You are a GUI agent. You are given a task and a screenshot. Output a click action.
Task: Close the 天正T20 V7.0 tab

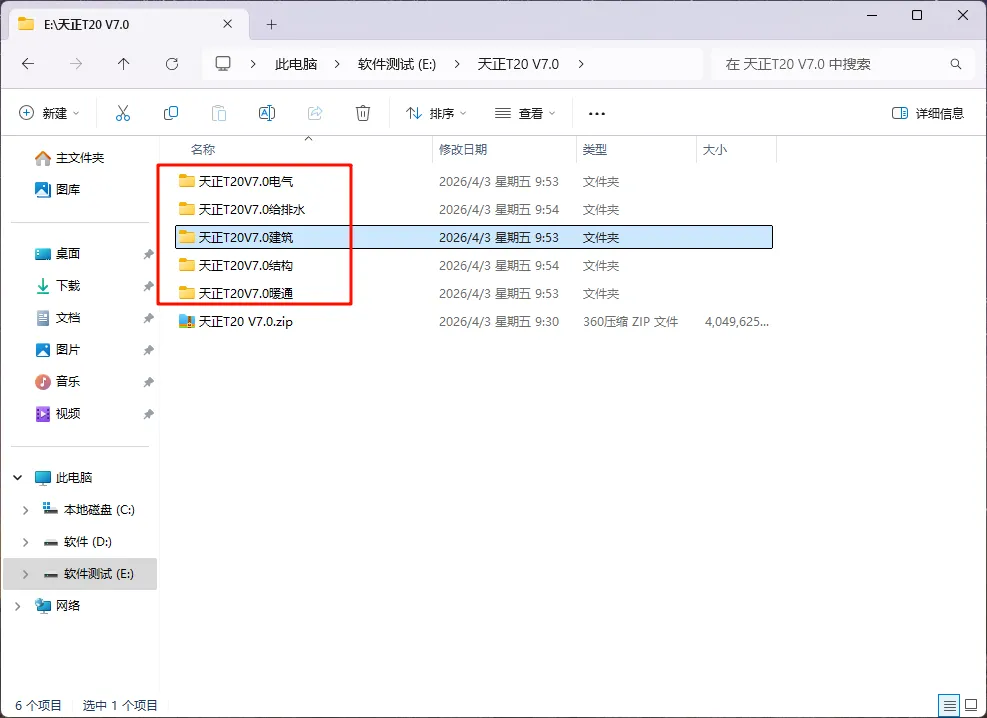click(228, 24)
